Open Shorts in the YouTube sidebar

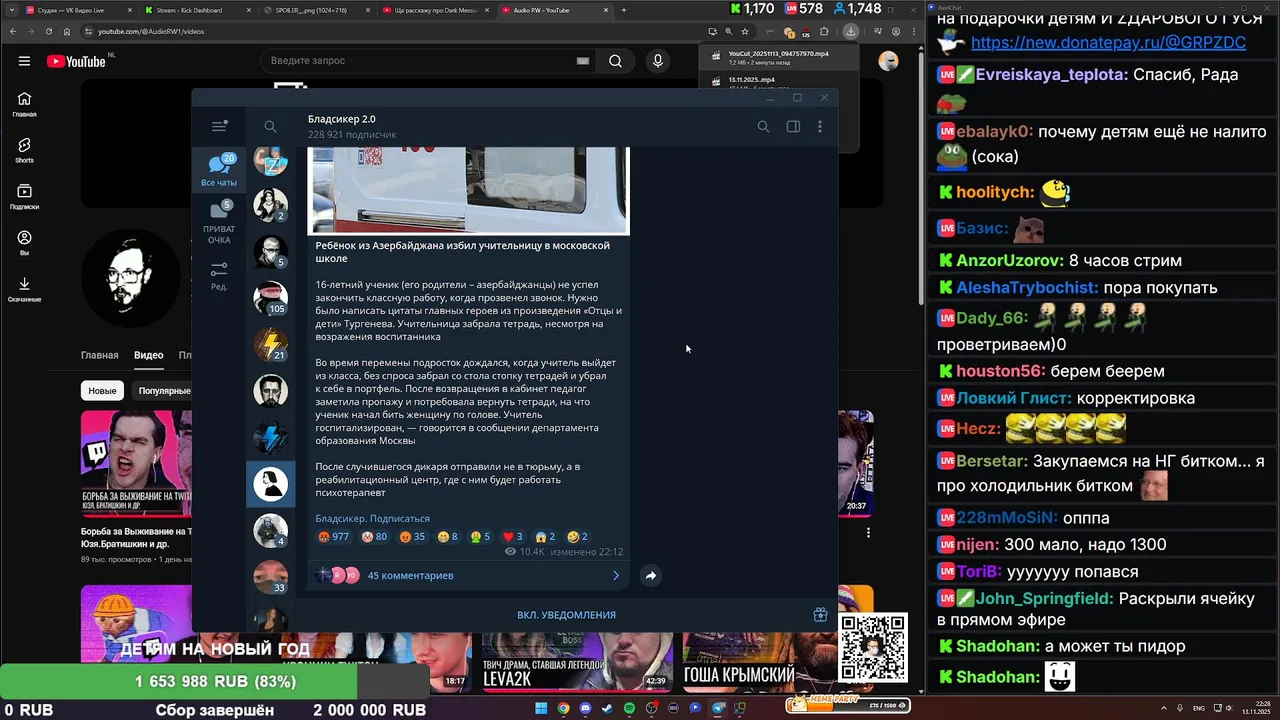(x=24, y=151)
